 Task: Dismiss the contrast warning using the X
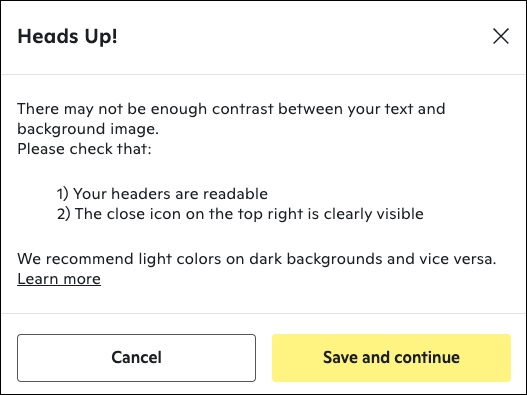(x=501, y=36)
